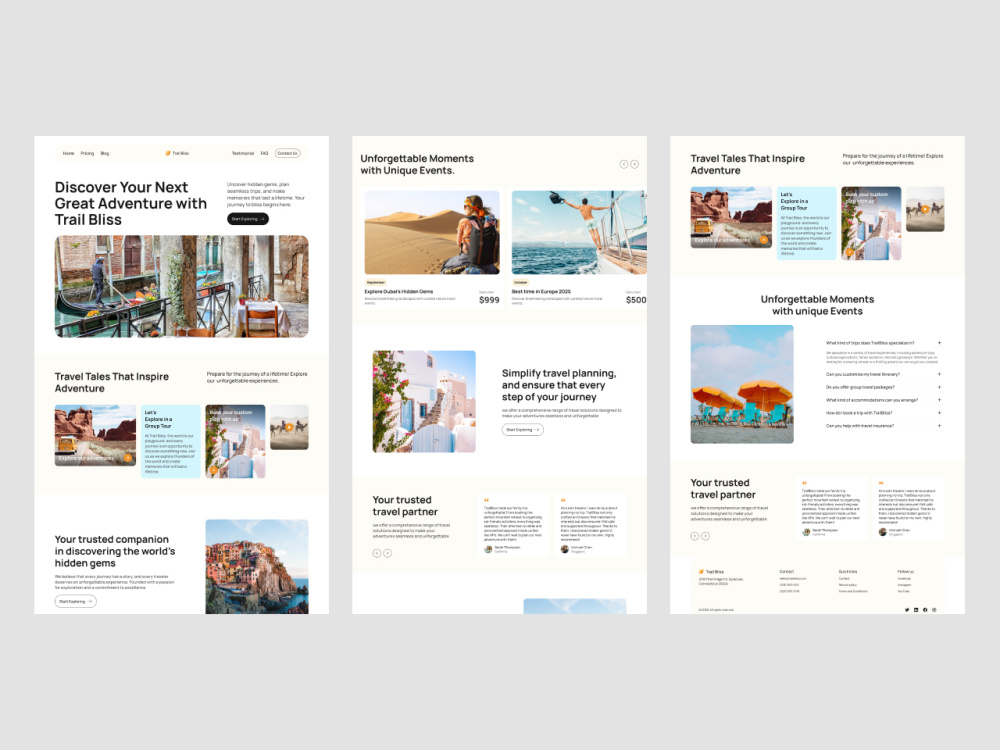Click the next testimonial arrow in the right panel
Viewport: 1000px width, 750px height.
coord(705,536)
